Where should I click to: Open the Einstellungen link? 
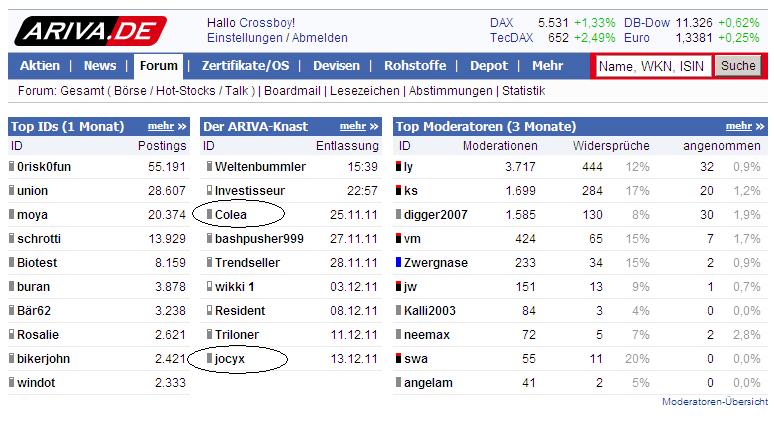pyautogui.click(x=244, y=38)
